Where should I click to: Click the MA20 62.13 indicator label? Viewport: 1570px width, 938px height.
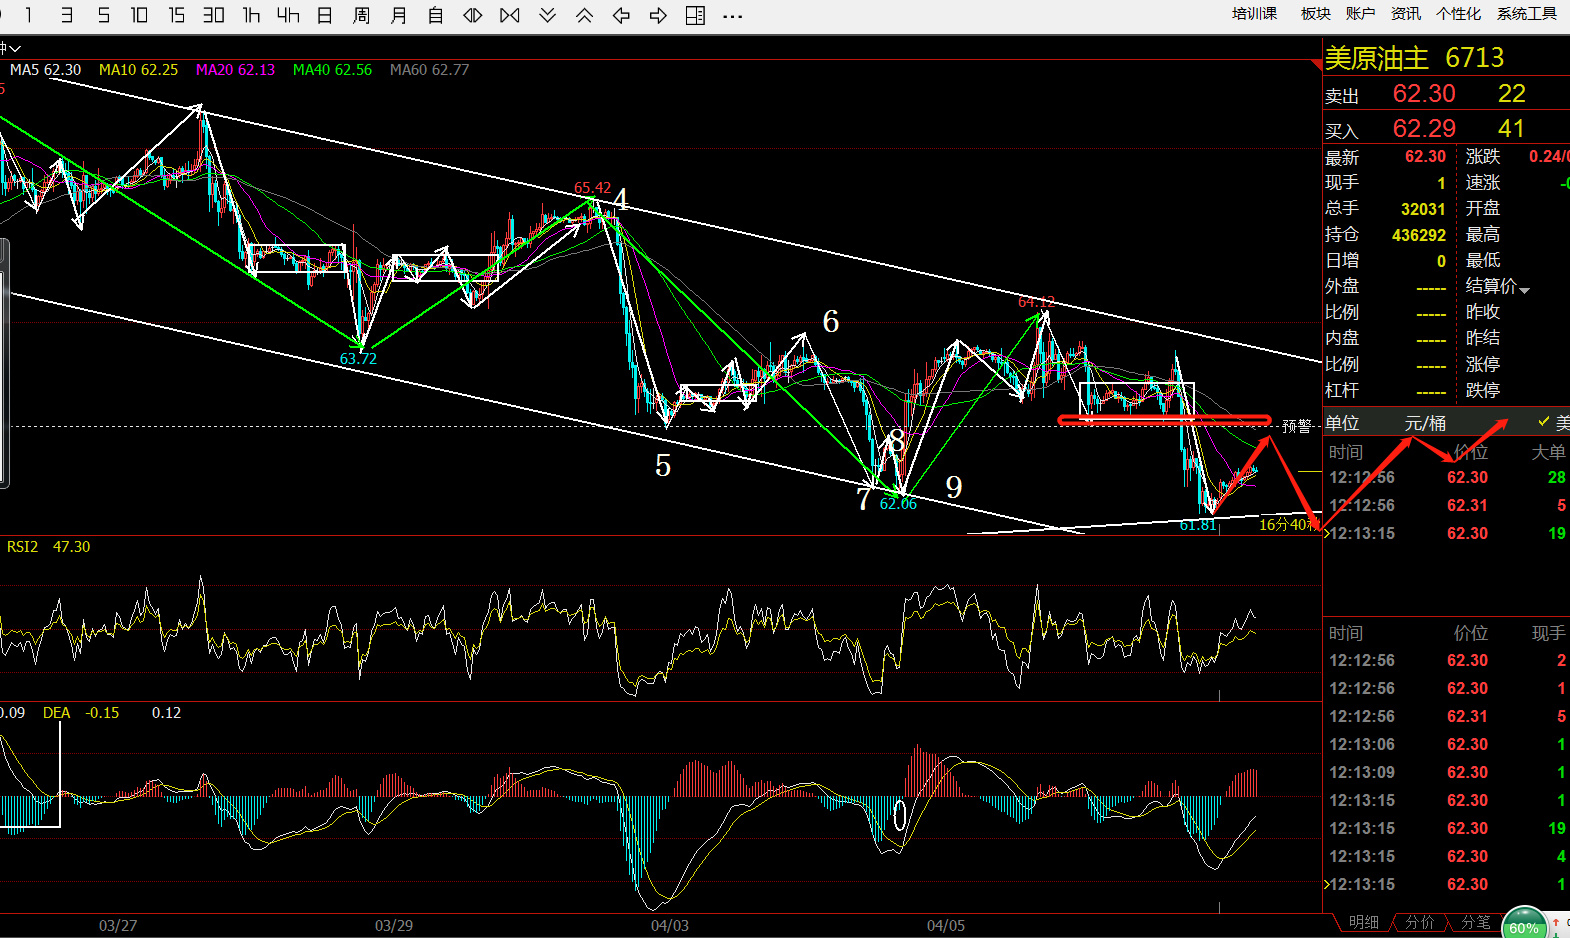[x=235, y=70]
